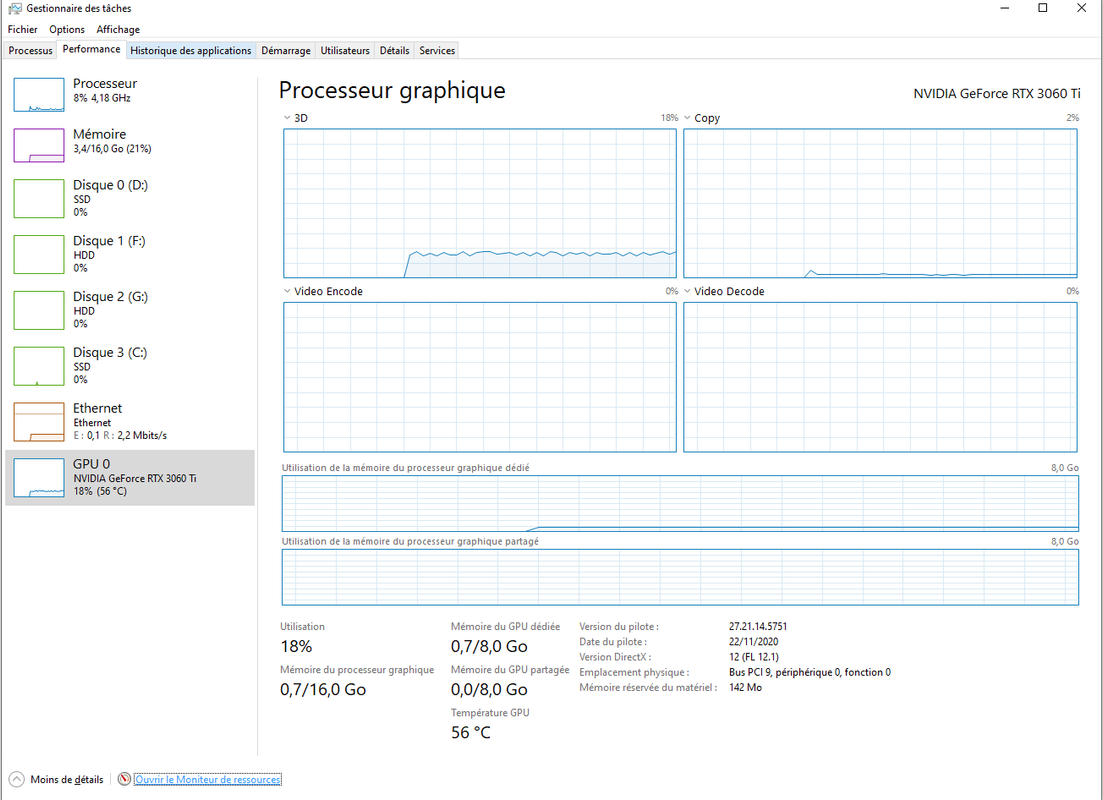1103x800 pixels.
Task: Select the Processeur mini graph thumbnail
Action: (39, 95)
